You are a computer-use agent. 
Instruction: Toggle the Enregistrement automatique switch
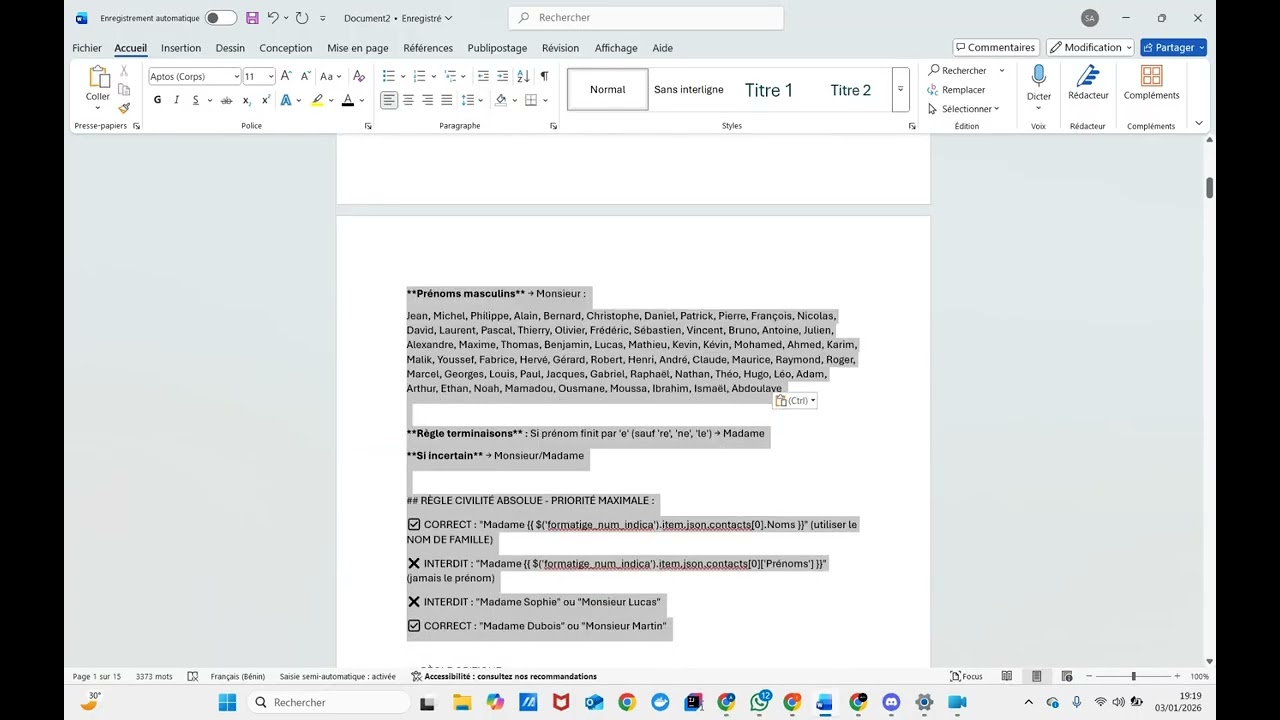(x=221, y=18)
